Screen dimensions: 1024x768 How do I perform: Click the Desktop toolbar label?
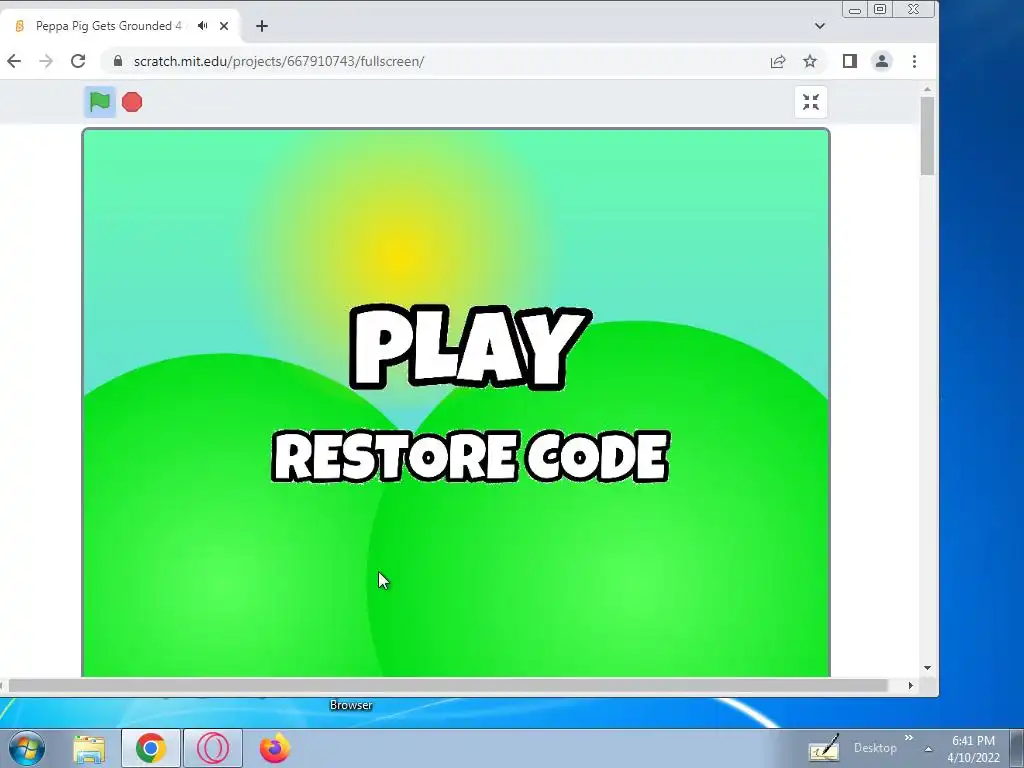click(875, 748)
